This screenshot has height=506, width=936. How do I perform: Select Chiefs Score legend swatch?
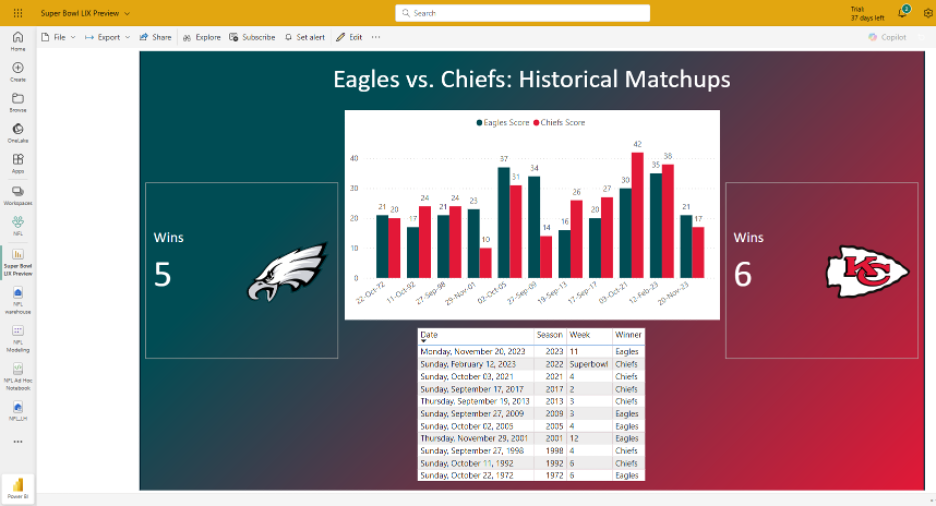536,123
